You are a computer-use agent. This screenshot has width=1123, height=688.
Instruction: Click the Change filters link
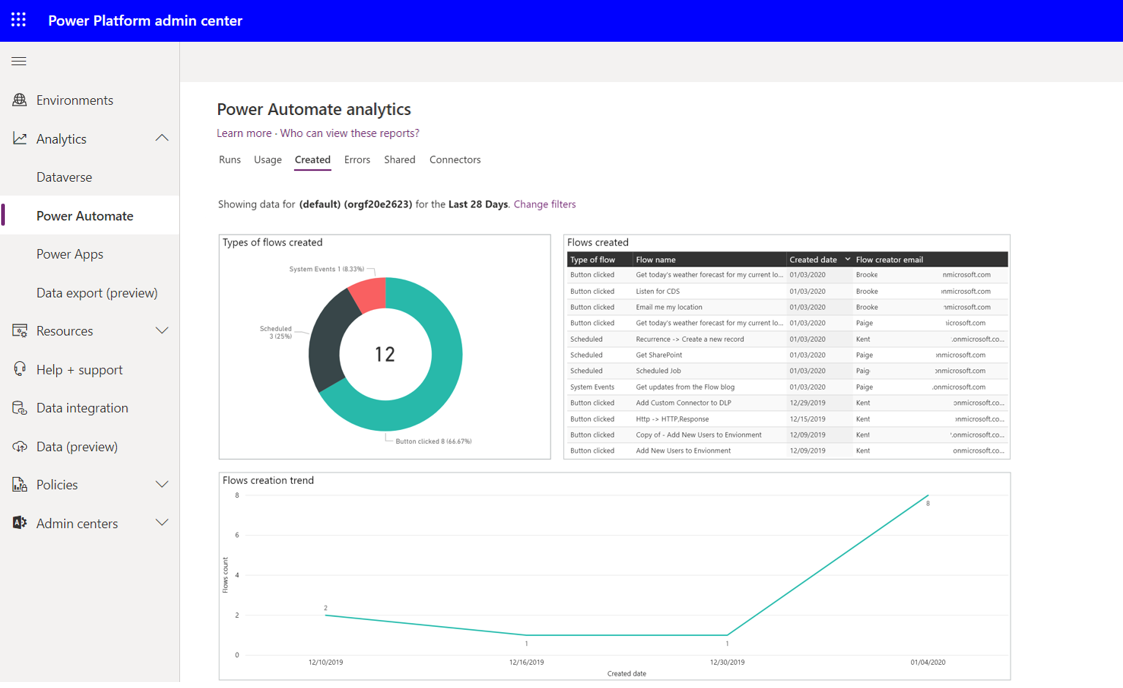pos(545,204)
